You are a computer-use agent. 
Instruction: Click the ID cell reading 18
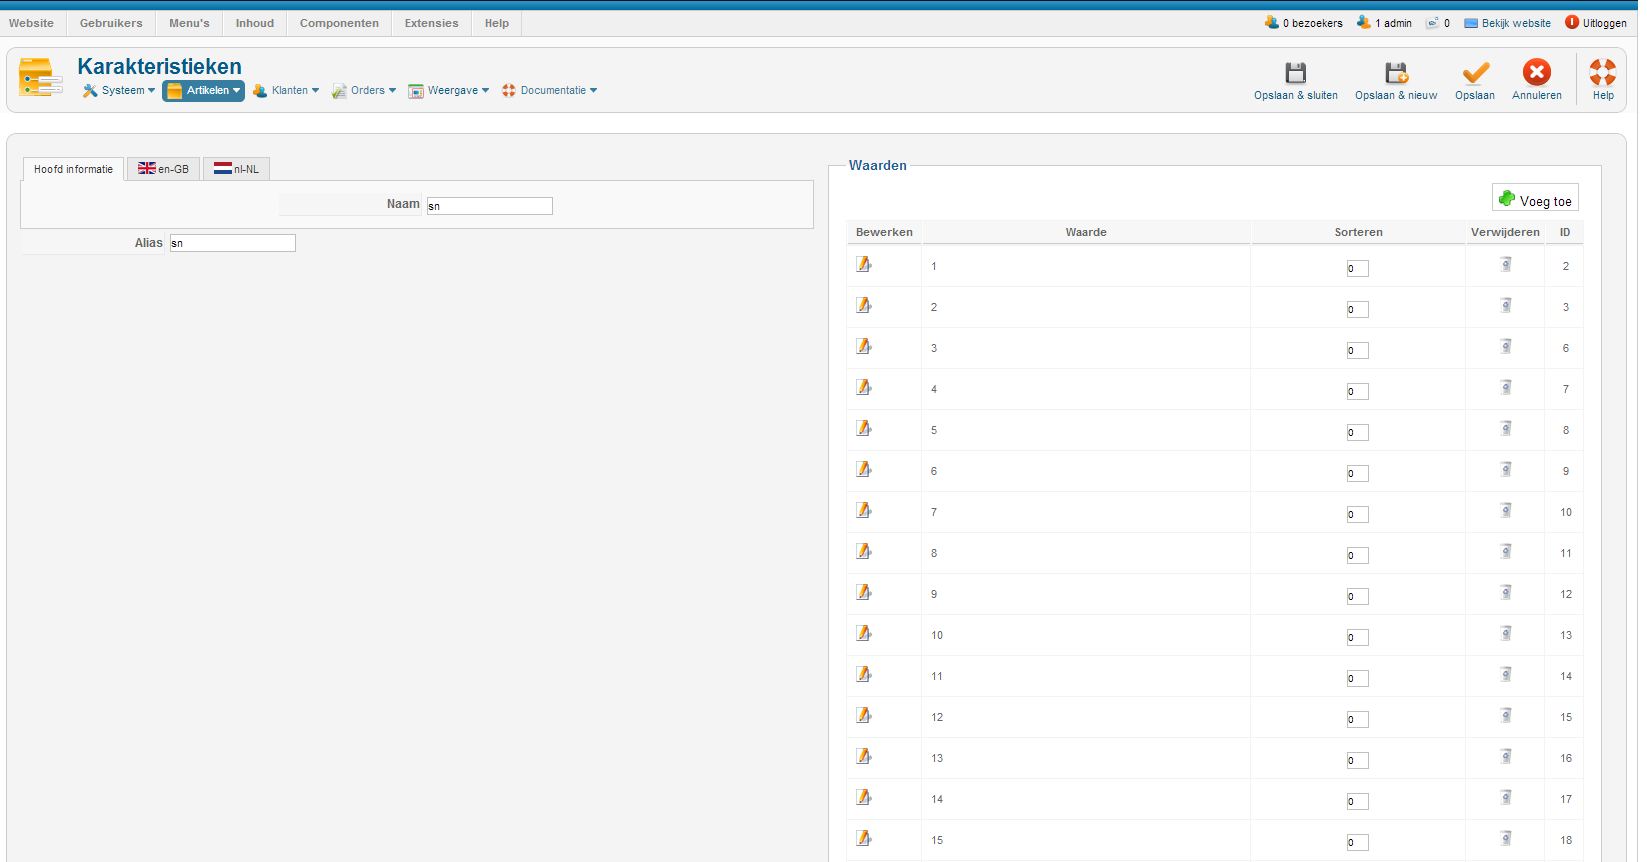click(1566, 840)
